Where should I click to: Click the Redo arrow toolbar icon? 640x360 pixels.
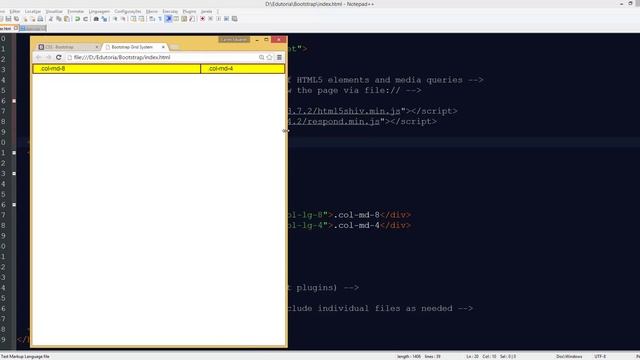85,19
